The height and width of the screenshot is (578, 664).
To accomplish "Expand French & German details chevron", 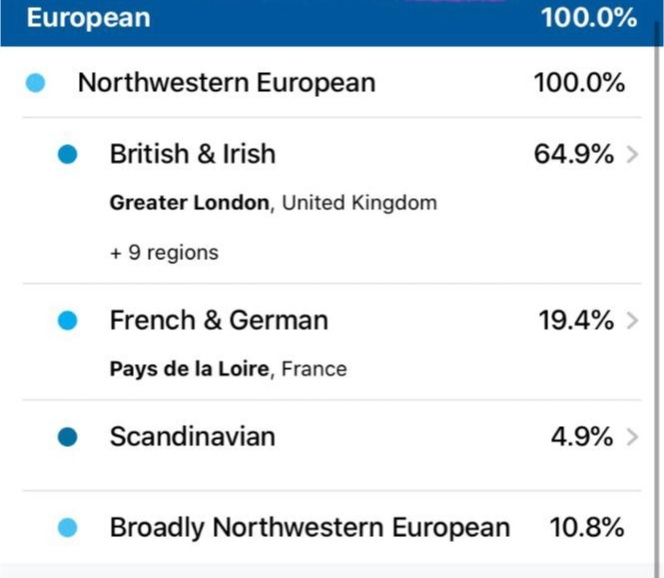I will tap(632, 321).
